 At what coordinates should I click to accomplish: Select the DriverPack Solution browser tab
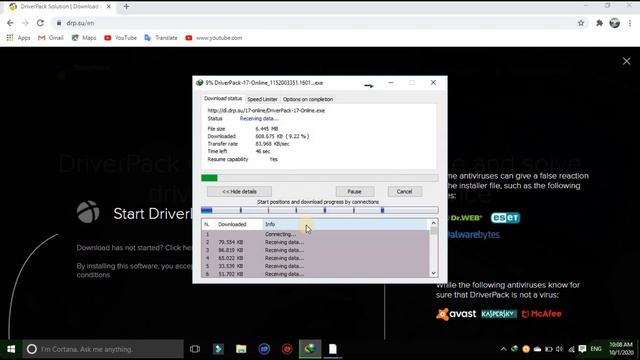tap(60, 7)
